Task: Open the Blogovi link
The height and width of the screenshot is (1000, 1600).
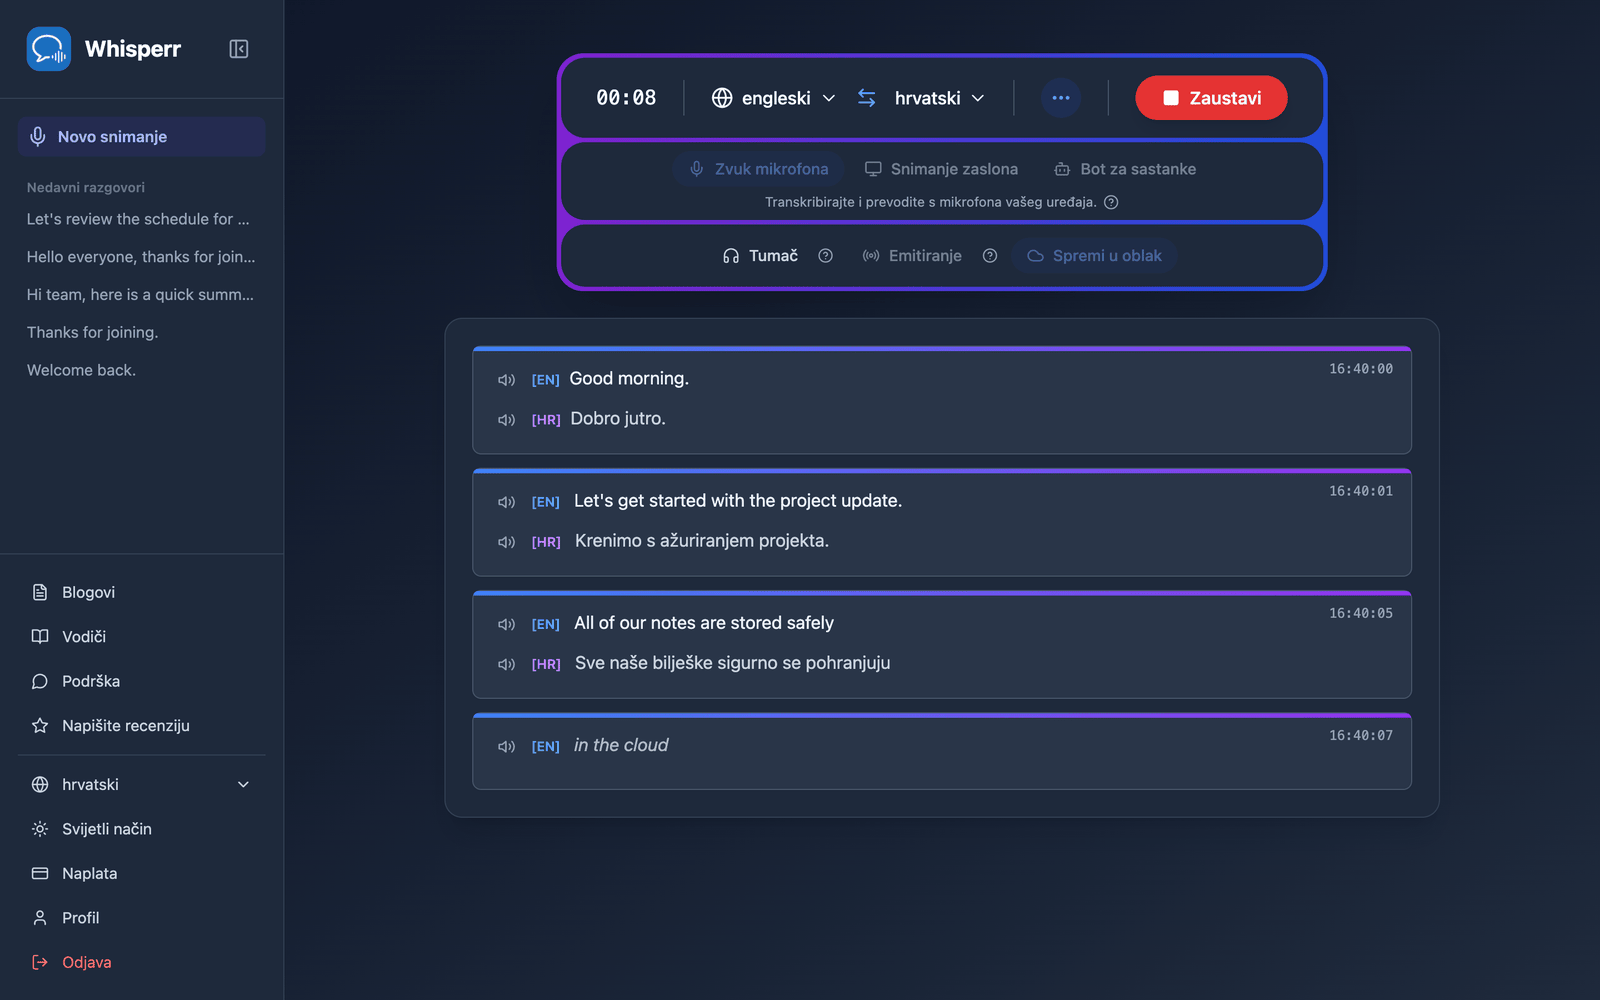Action: 141,592
